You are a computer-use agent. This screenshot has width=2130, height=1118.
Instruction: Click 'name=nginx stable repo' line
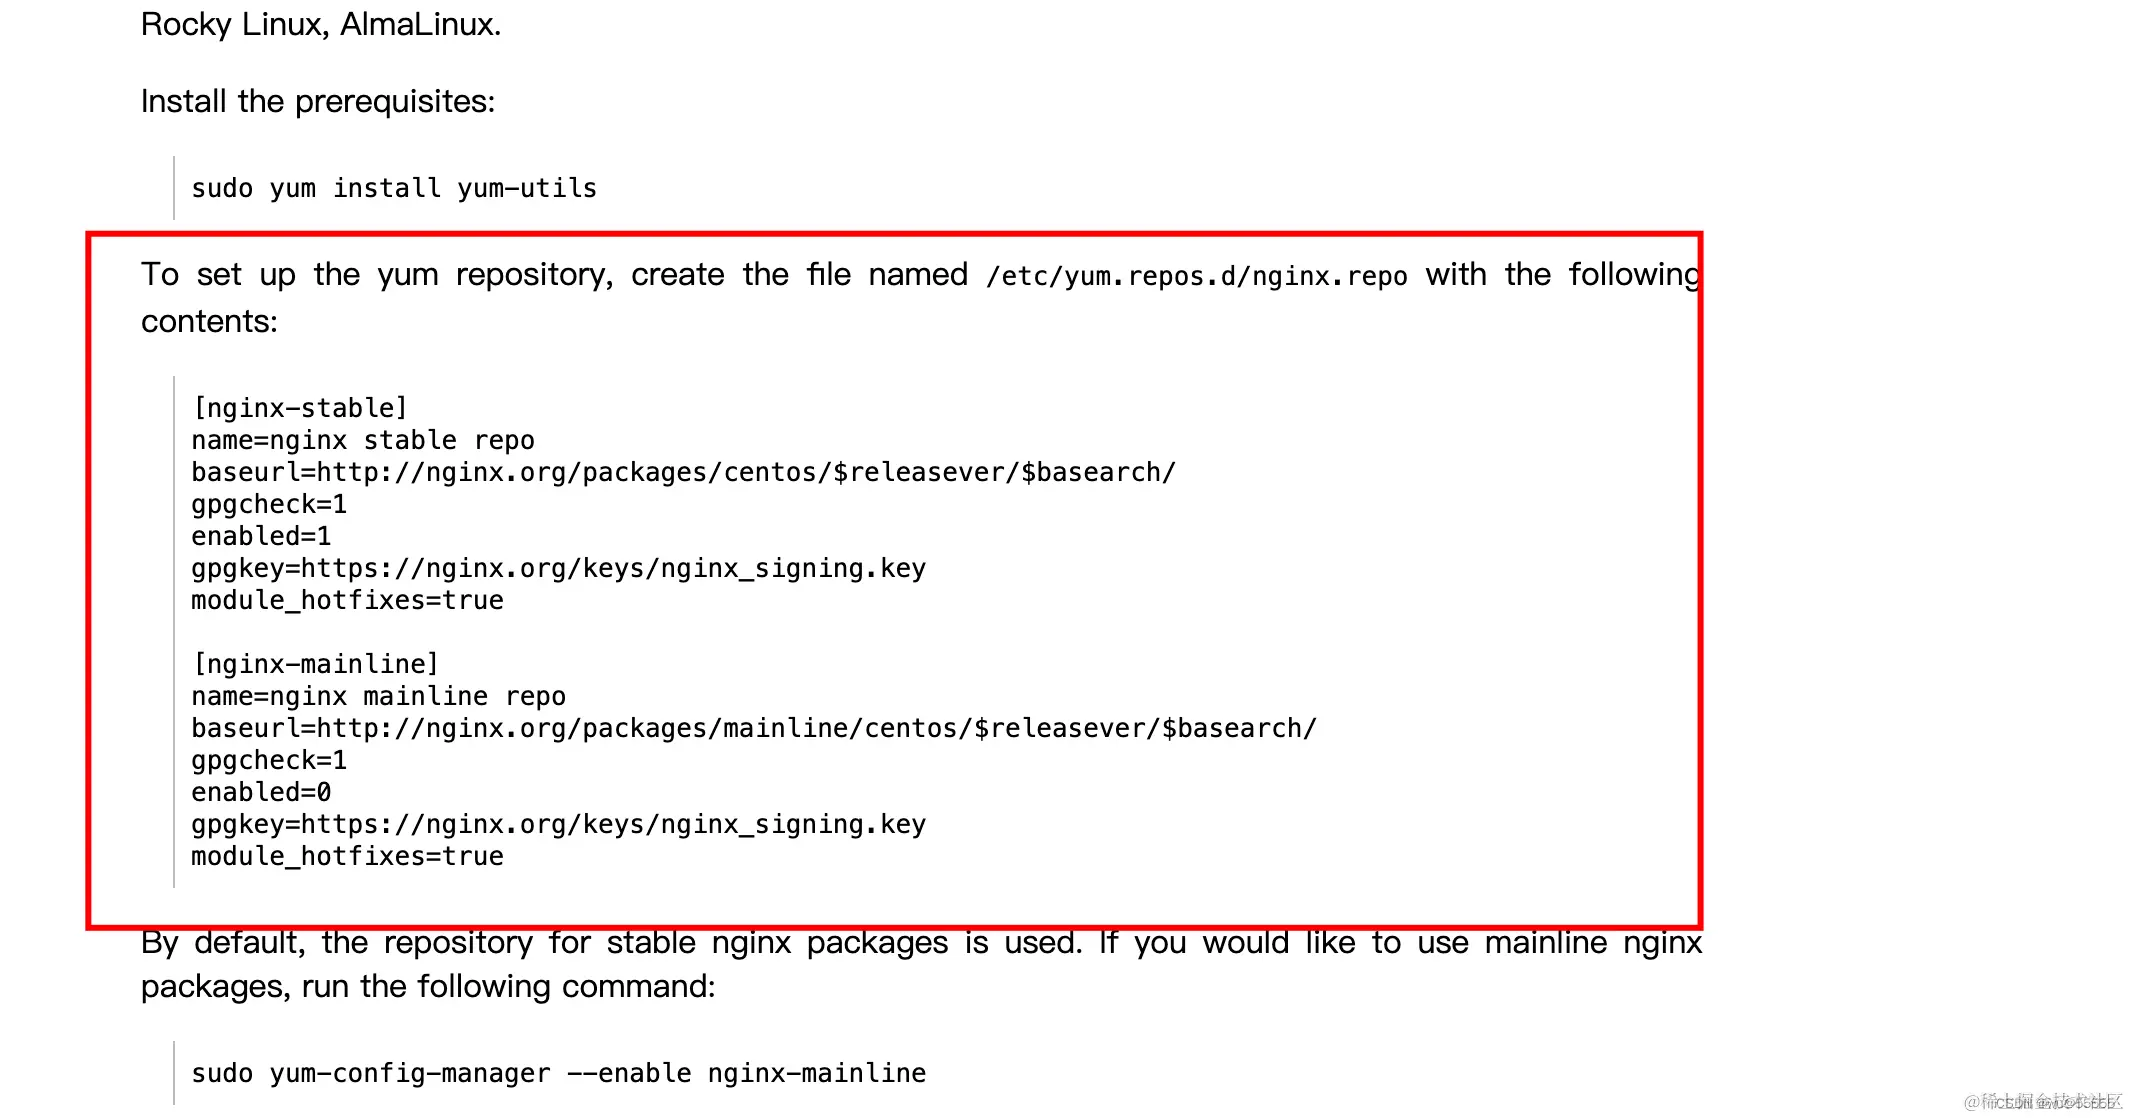[x=362, y=440]
